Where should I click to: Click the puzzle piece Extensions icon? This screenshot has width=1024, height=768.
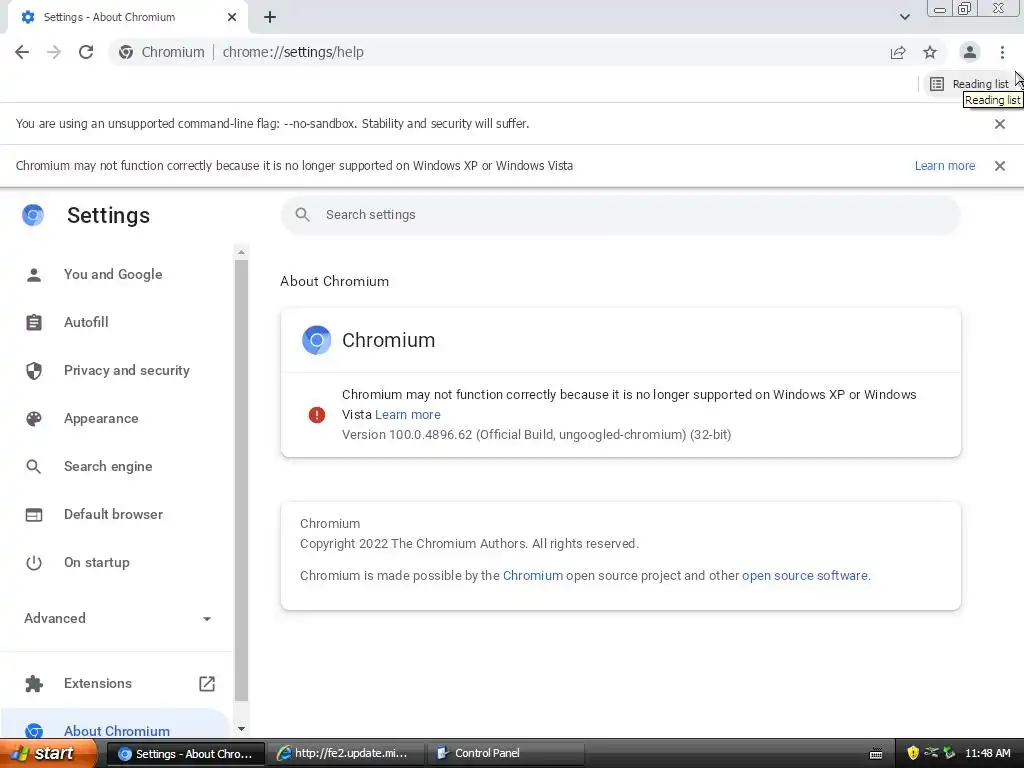[34, 684]
